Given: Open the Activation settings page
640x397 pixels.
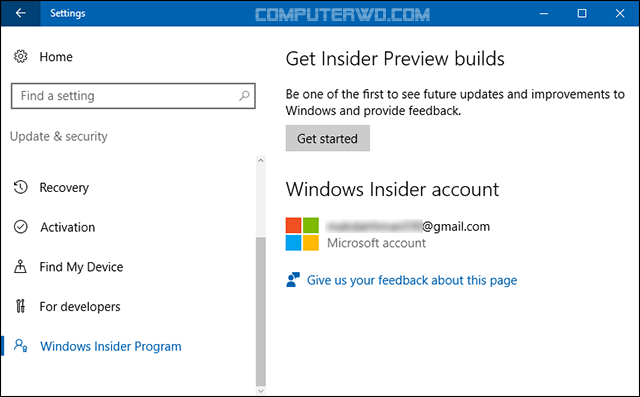Looking at the screenshot, I should (67, 227).
